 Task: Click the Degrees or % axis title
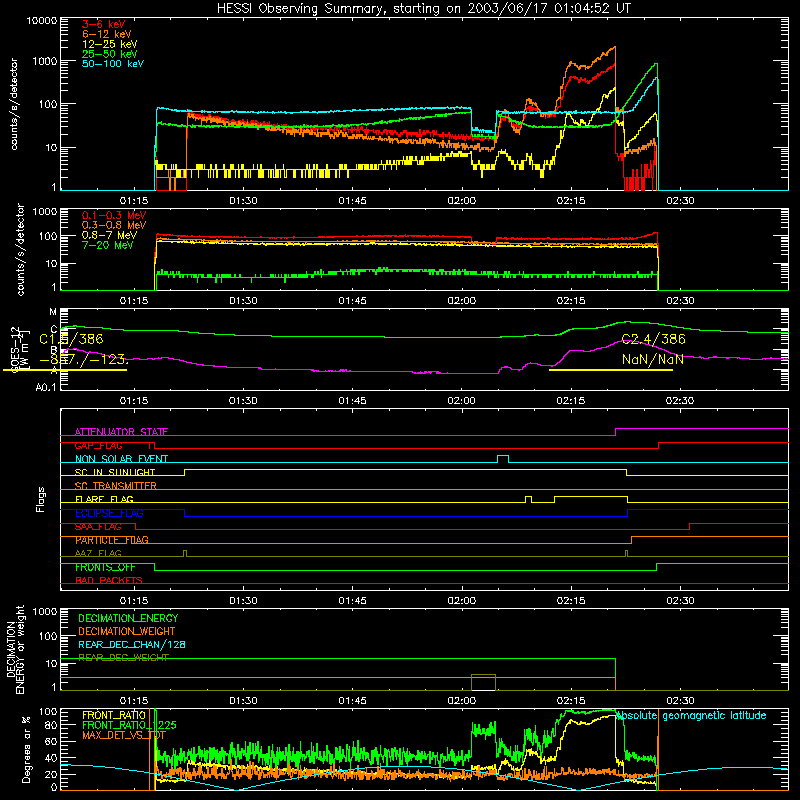(26, 750)
